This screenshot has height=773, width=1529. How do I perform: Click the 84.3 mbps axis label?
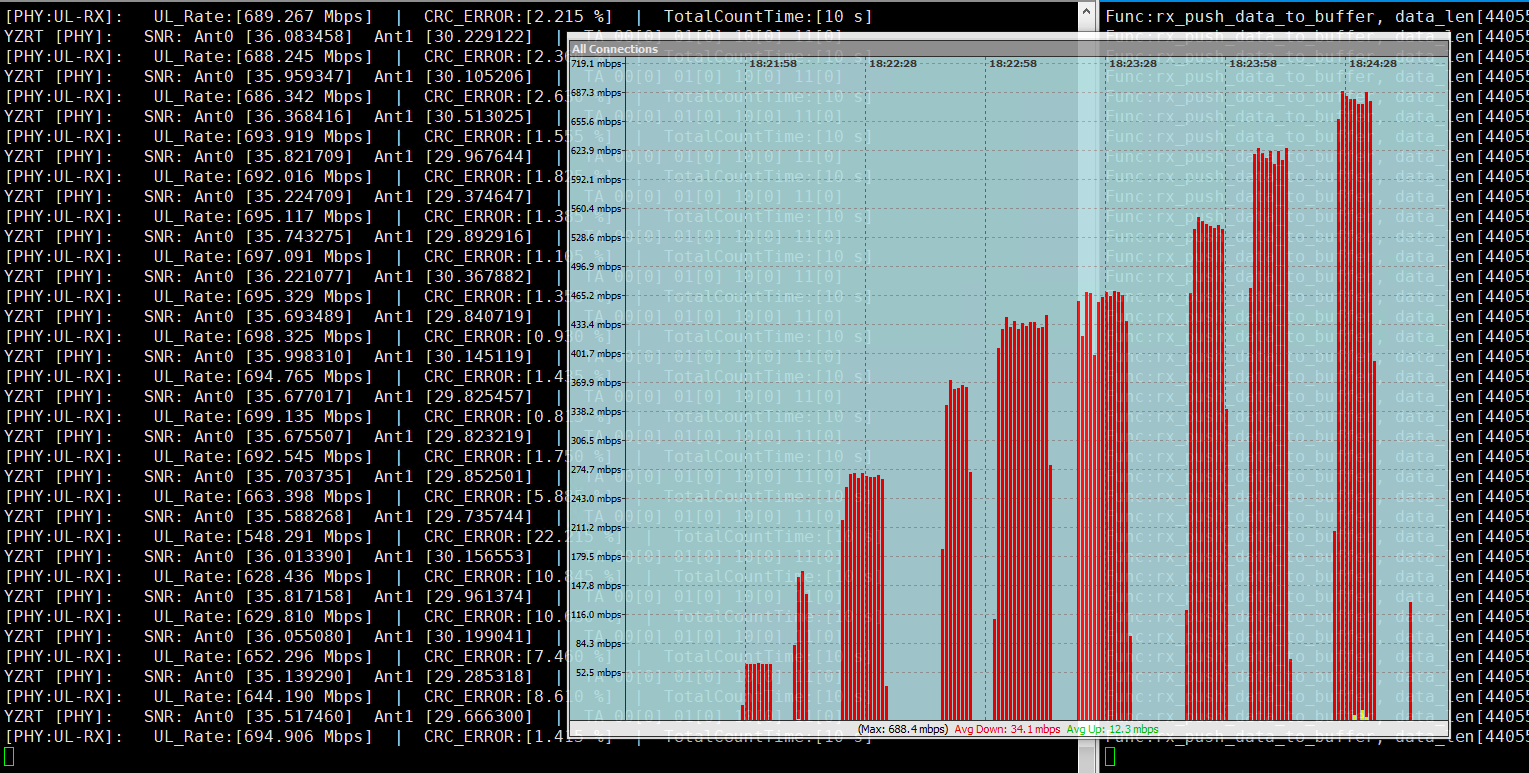[x=598, y=643]
